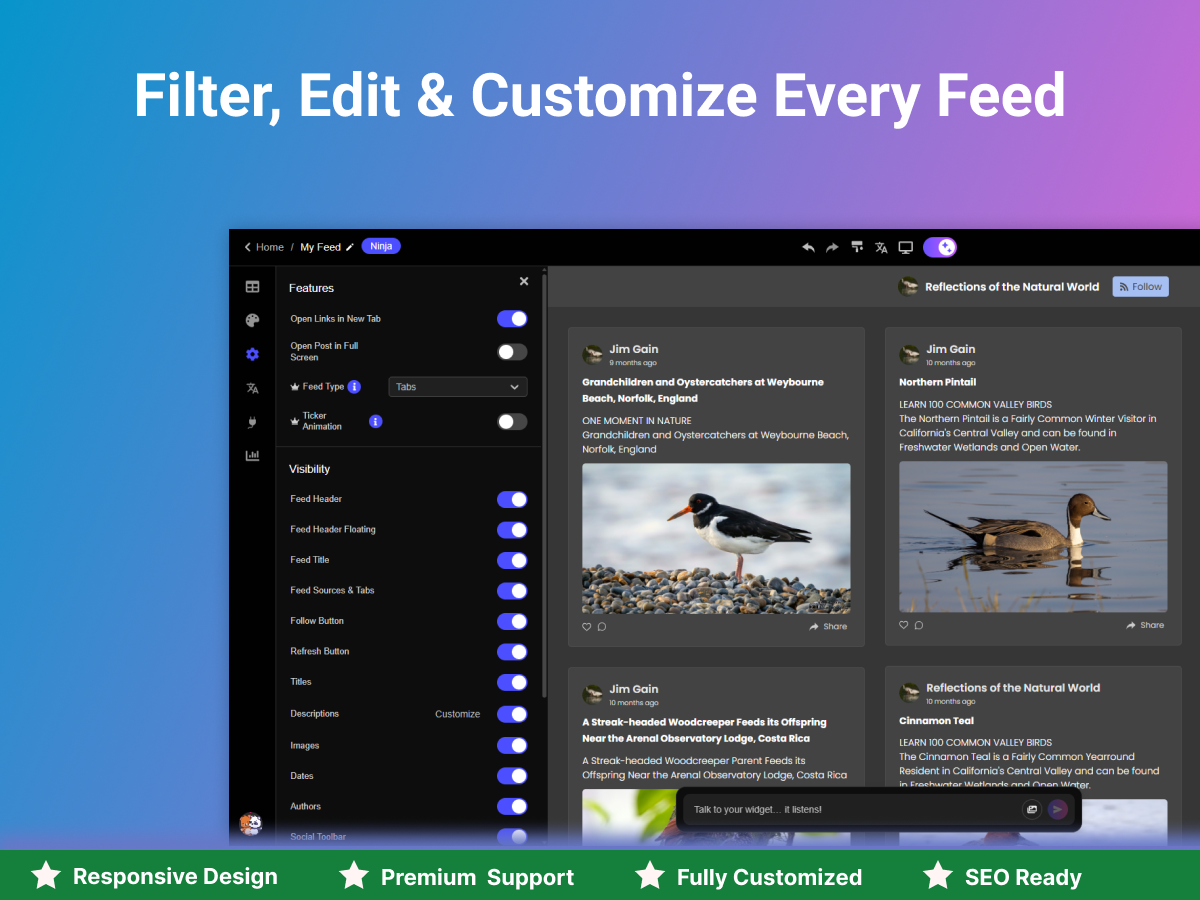Toggle Images visibility switch

coord(512,745)
